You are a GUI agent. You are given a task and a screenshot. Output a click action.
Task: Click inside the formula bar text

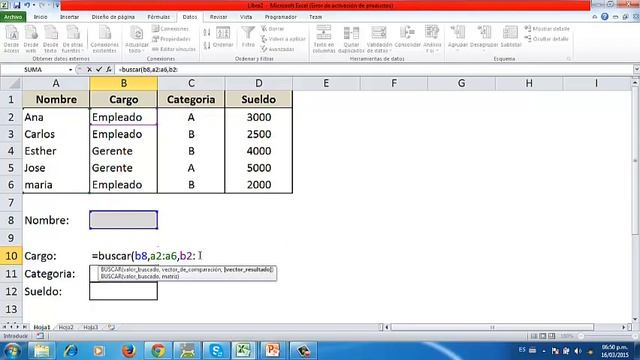point(149,69)
